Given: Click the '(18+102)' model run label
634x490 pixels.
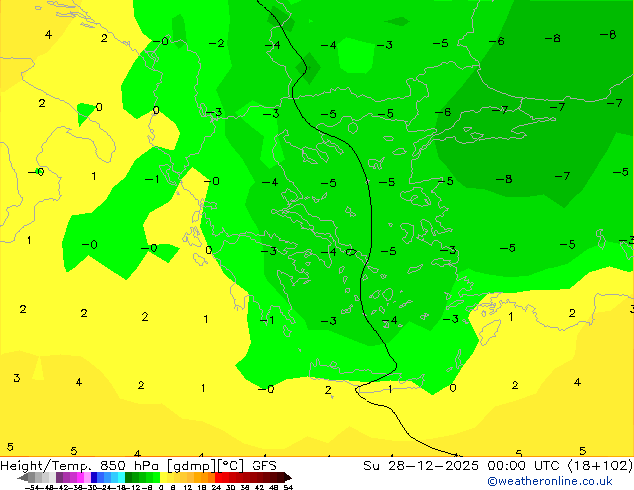Looking at the screenshot, I should coord(600,466).
